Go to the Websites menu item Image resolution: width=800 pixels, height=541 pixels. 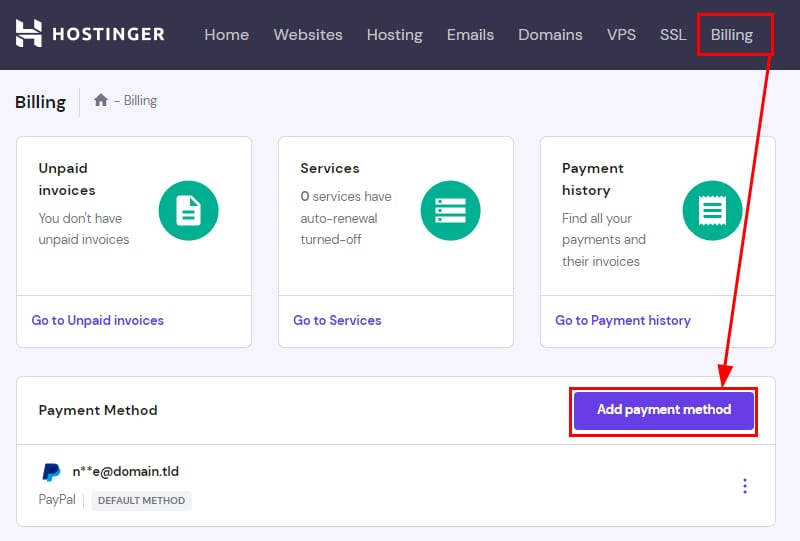[308, 34]
